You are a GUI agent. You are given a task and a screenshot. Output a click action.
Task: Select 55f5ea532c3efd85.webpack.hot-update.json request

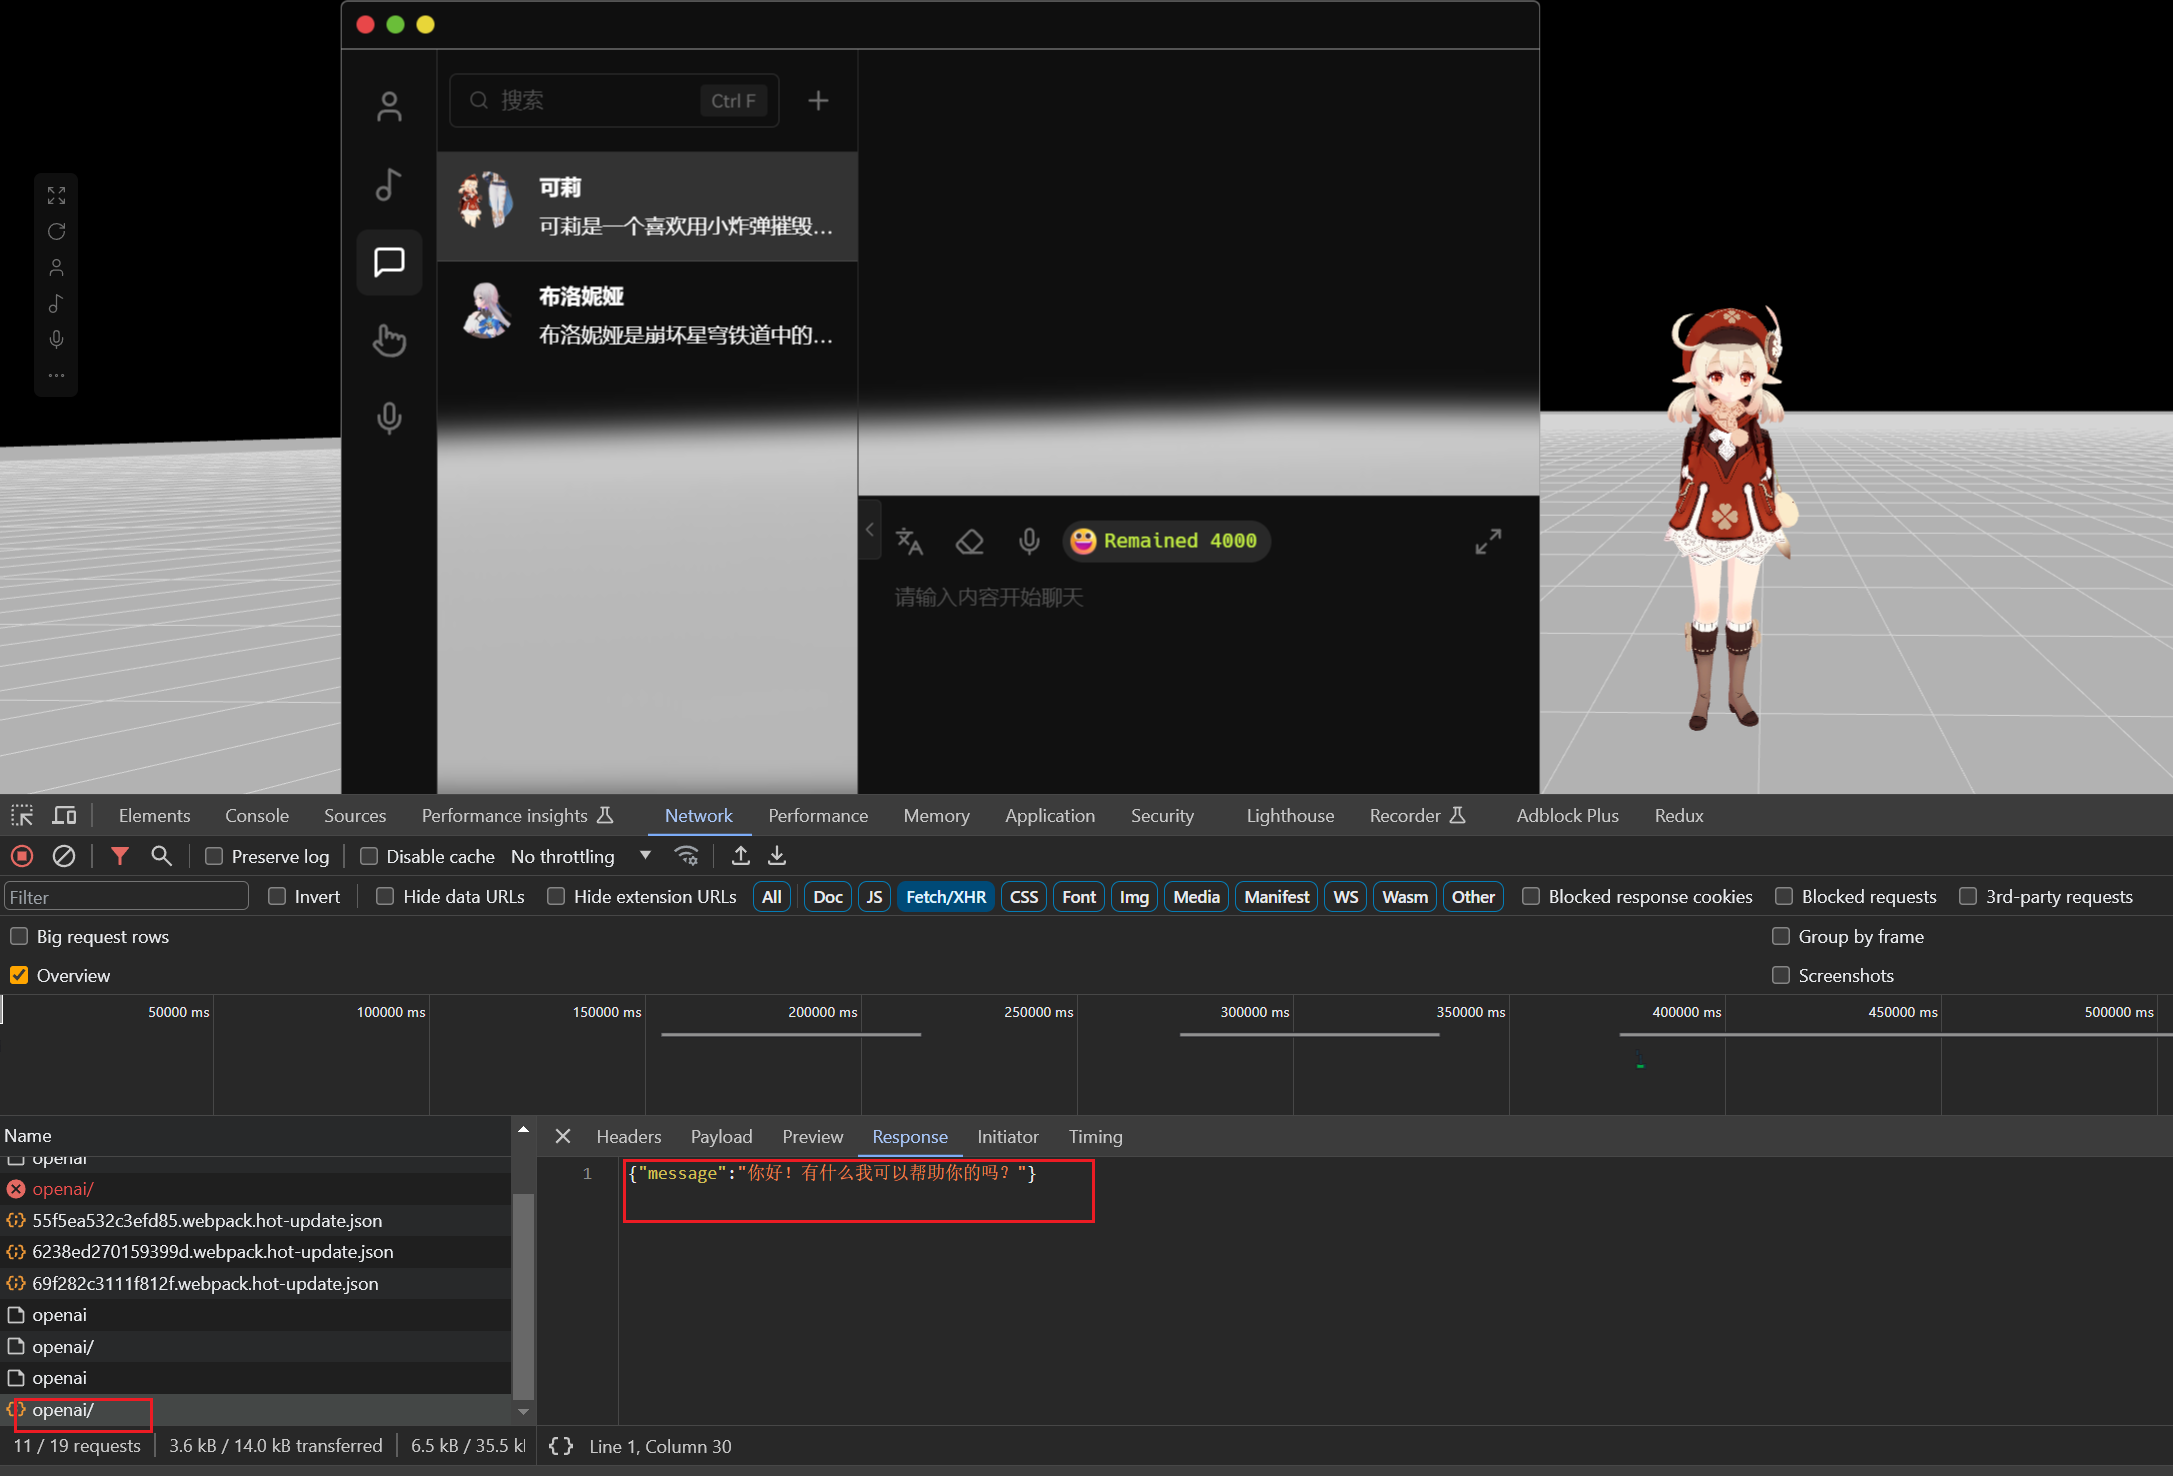coord(255,1221)
